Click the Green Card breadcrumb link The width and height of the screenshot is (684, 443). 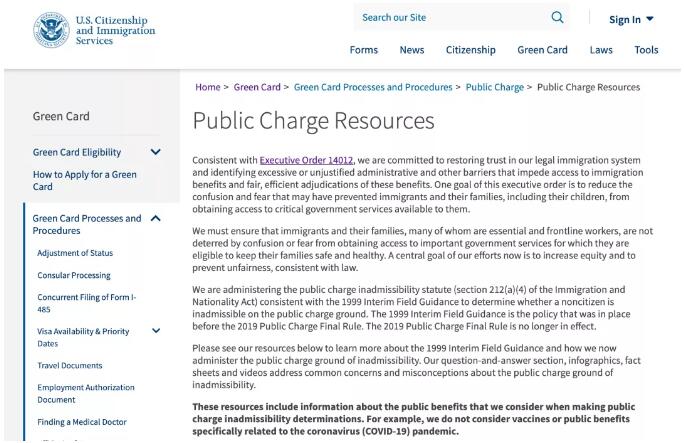257,87
